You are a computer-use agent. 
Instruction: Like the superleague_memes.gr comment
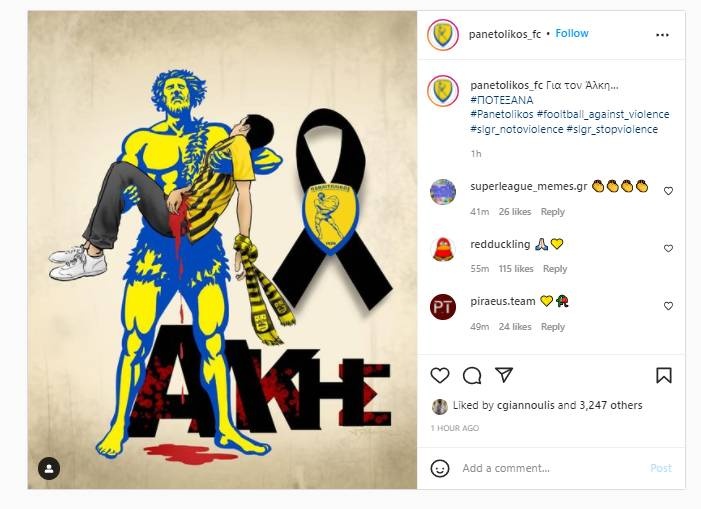click(668, 191)
